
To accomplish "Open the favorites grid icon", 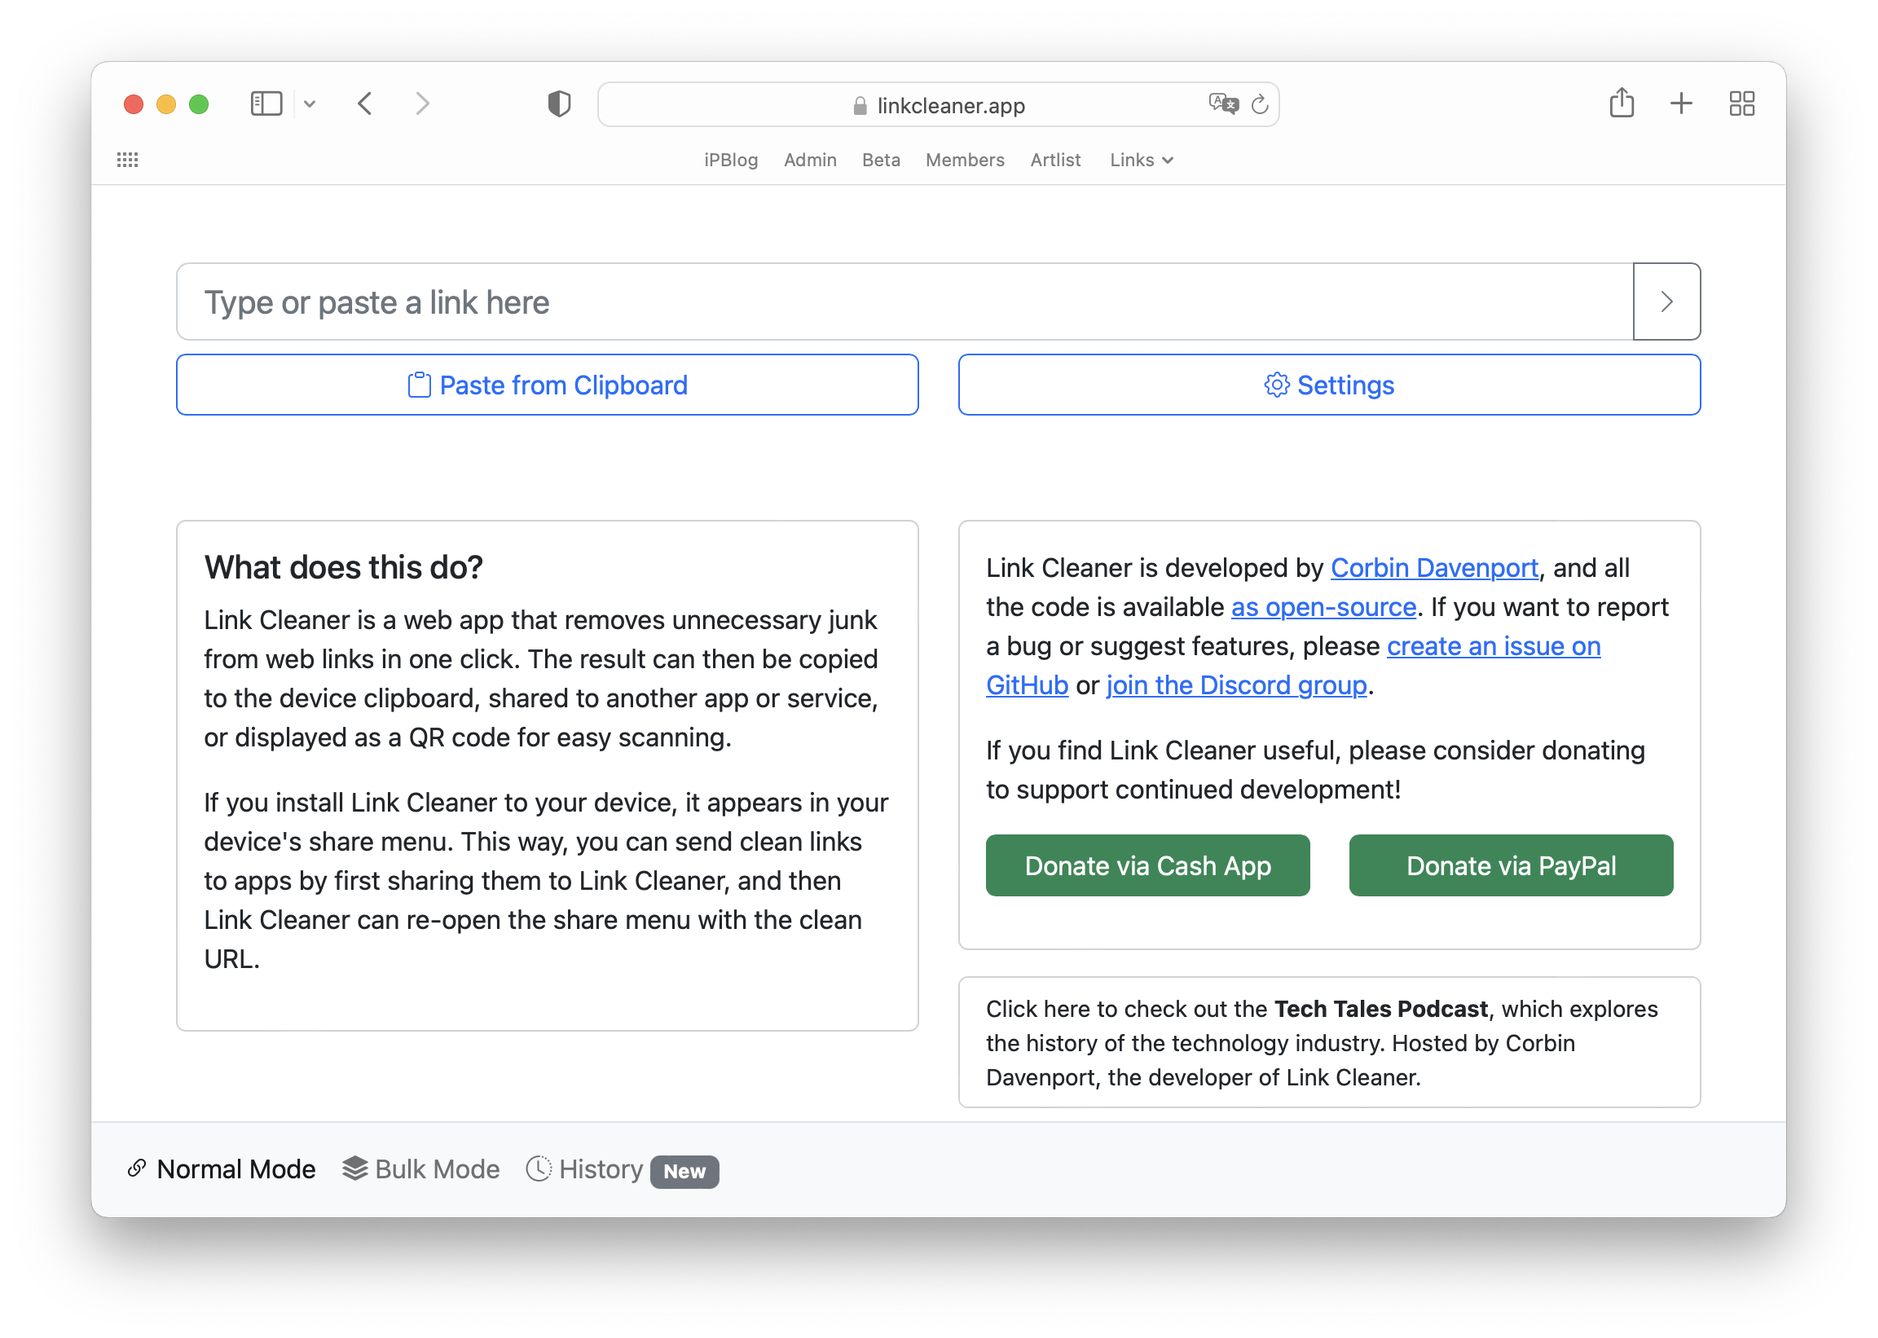I will [x=128, y=160].
